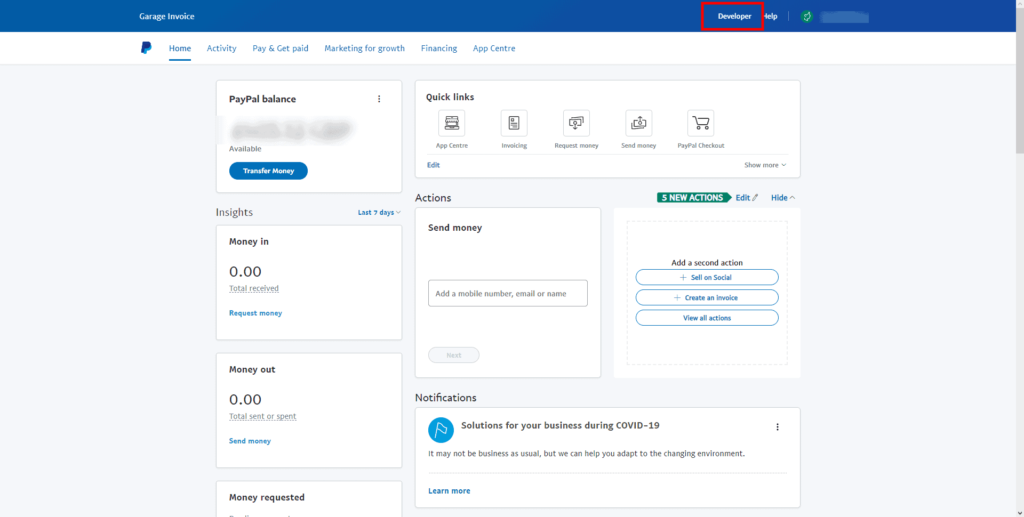
Task: Click Send money link under Money out
Action: click(249, 441)
